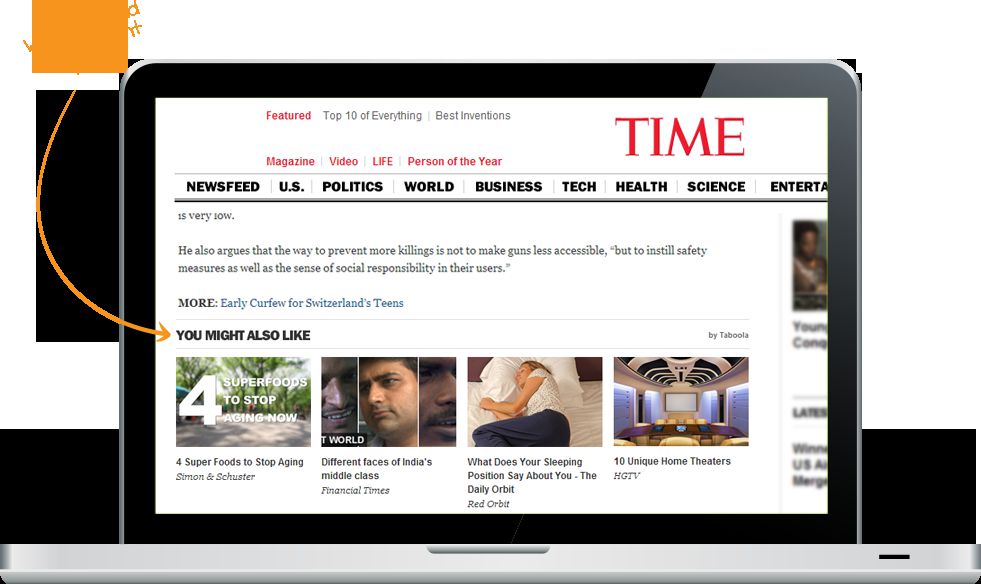Screen dimensions: 981x584
Task: Open the SCIENCE section
Action: [716, 186]
